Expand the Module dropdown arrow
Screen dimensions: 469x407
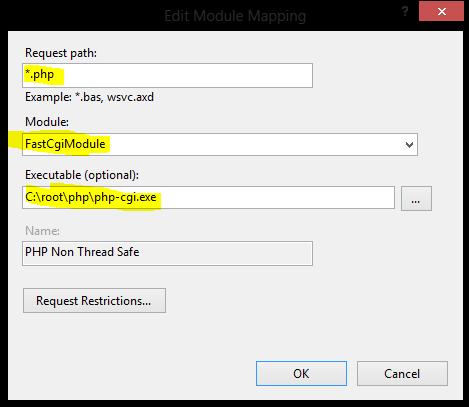409,145
